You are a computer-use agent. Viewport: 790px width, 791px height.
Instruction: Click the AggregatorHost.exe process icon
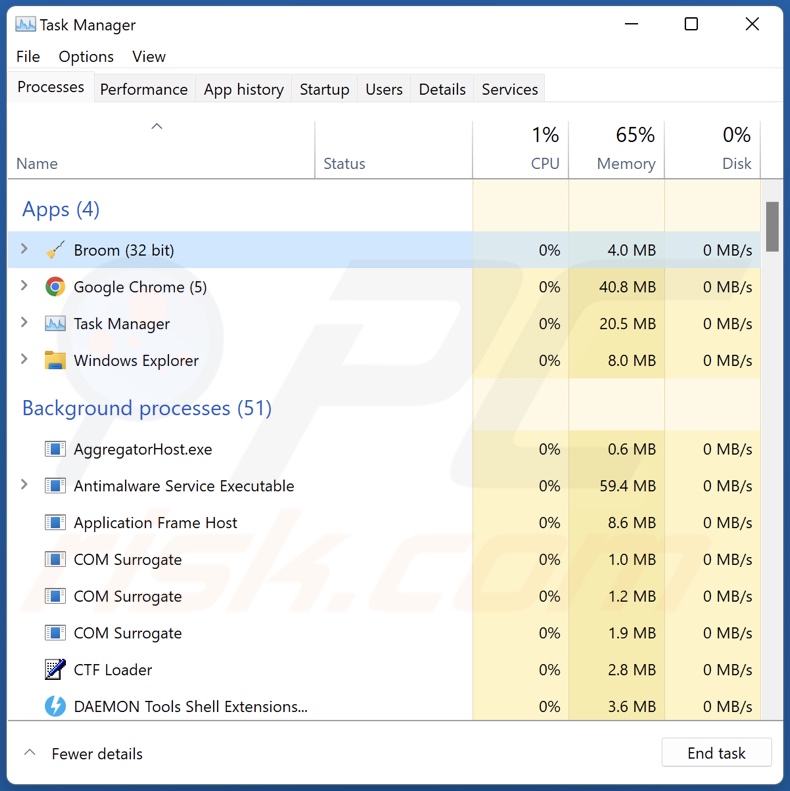55,449
